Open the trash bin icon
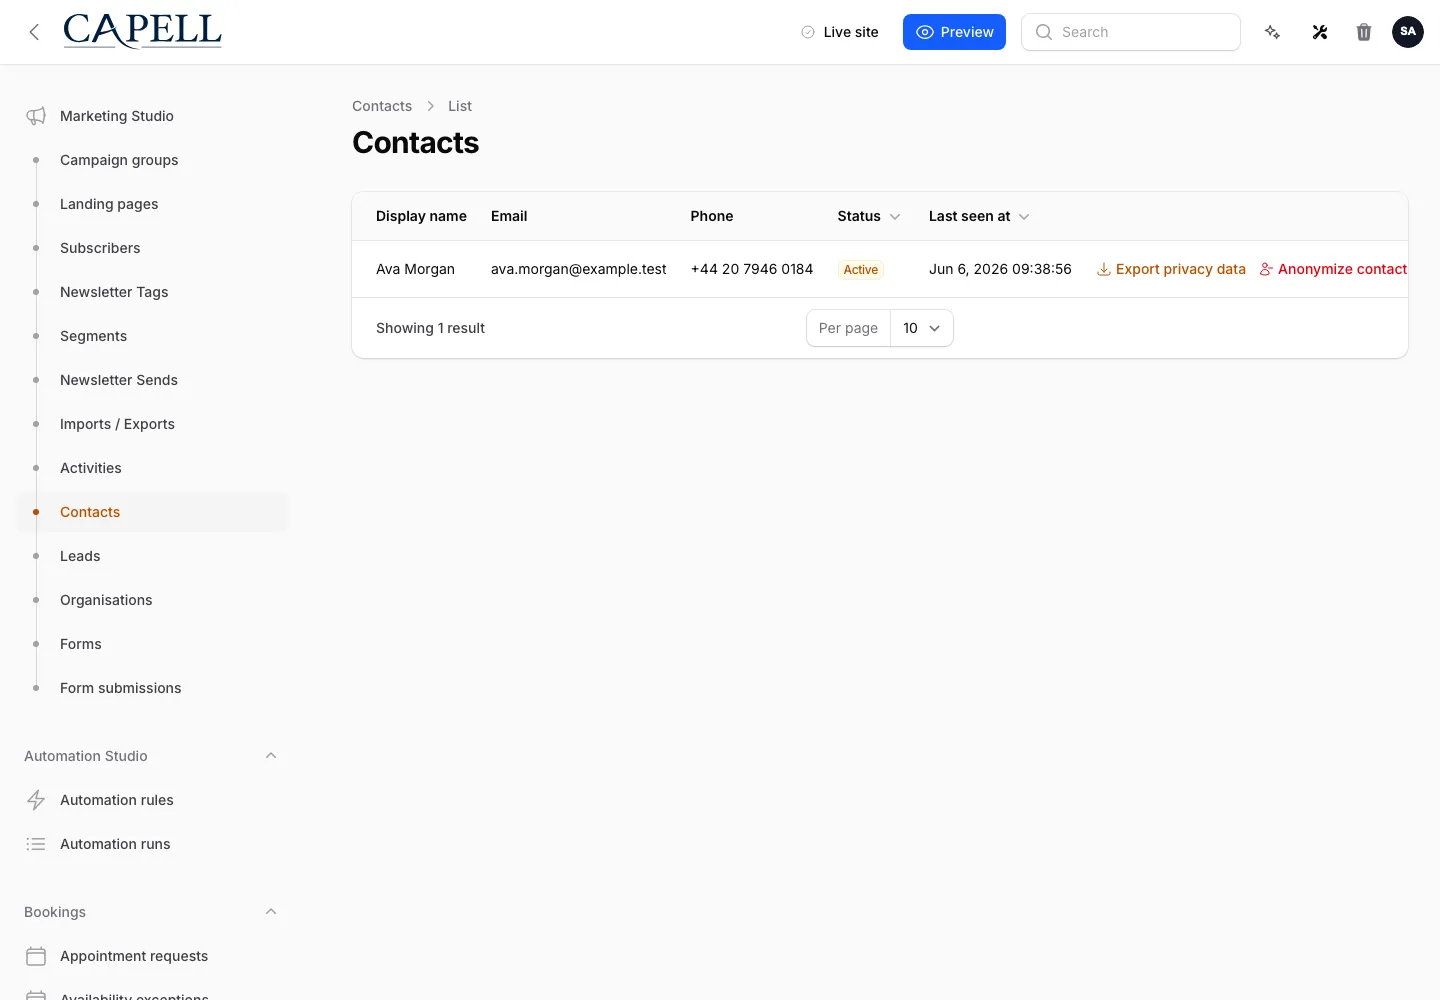1440x1000 pixels. point(1364,32)
